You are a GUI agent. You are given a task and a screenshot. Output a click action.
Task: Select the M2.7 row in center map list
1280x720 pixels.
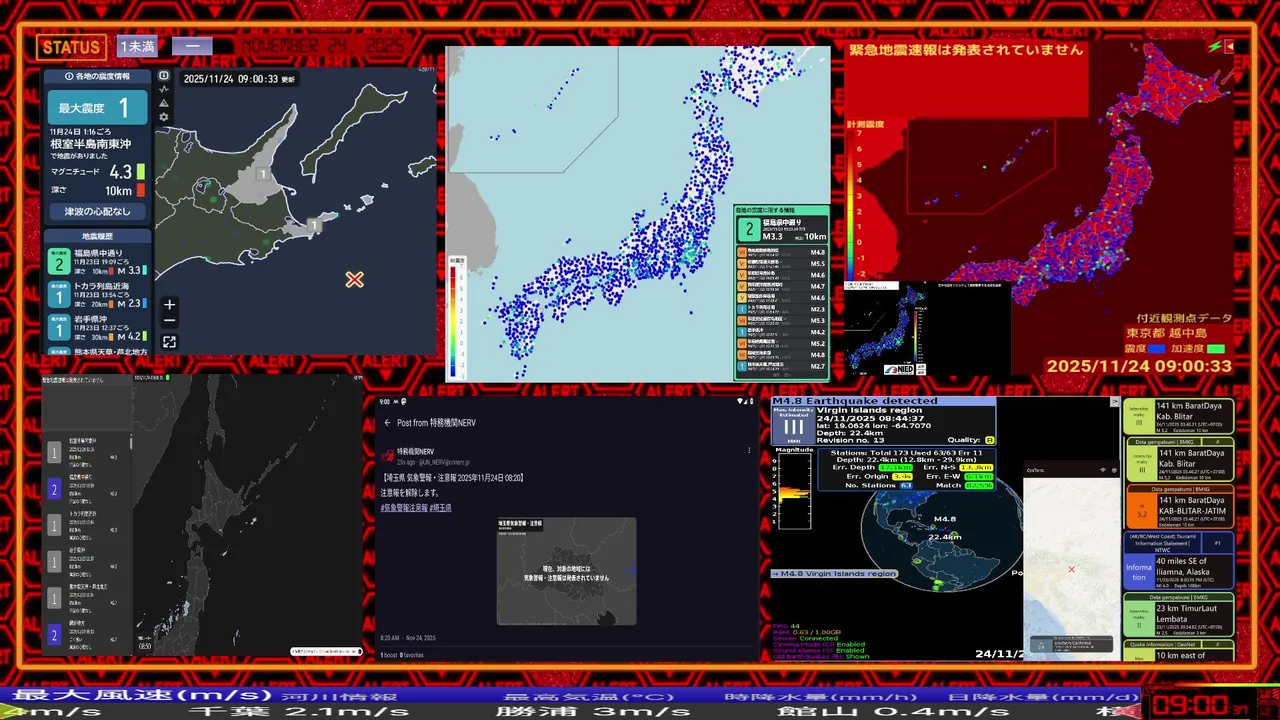point(782,367)
